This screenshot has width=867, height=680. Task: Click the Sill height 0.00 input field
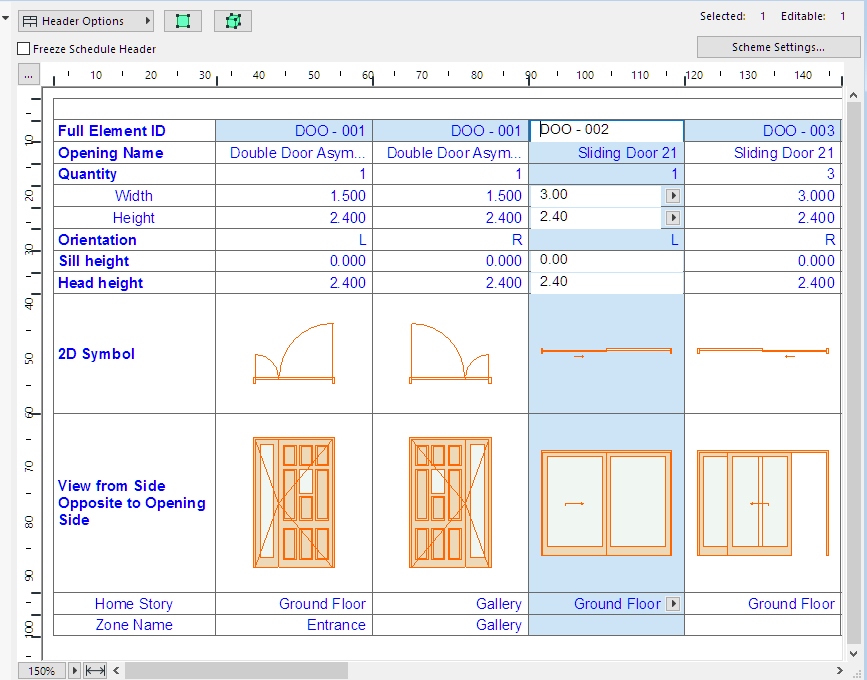[x=606, y=260]
